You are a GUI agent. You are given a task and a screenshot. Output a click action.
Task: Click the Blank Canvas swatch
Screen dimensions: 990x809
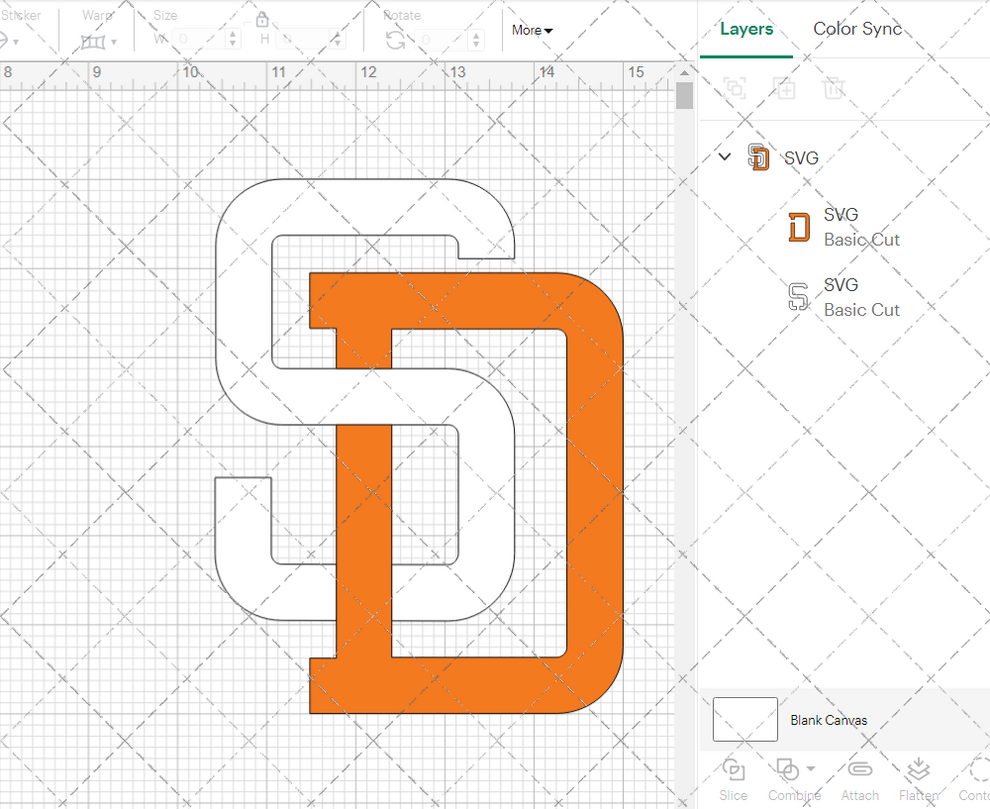click(x=745, y=719)
